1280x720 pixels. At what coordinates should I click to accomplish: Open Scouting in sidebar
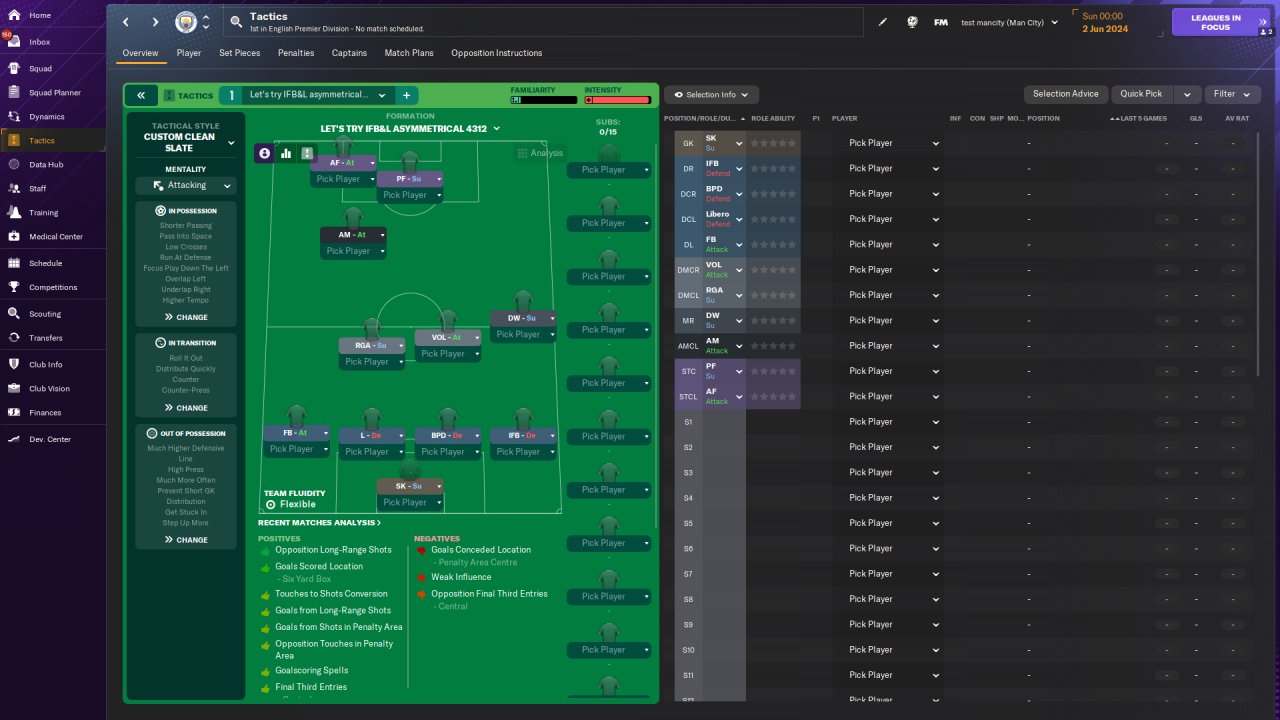45,314
